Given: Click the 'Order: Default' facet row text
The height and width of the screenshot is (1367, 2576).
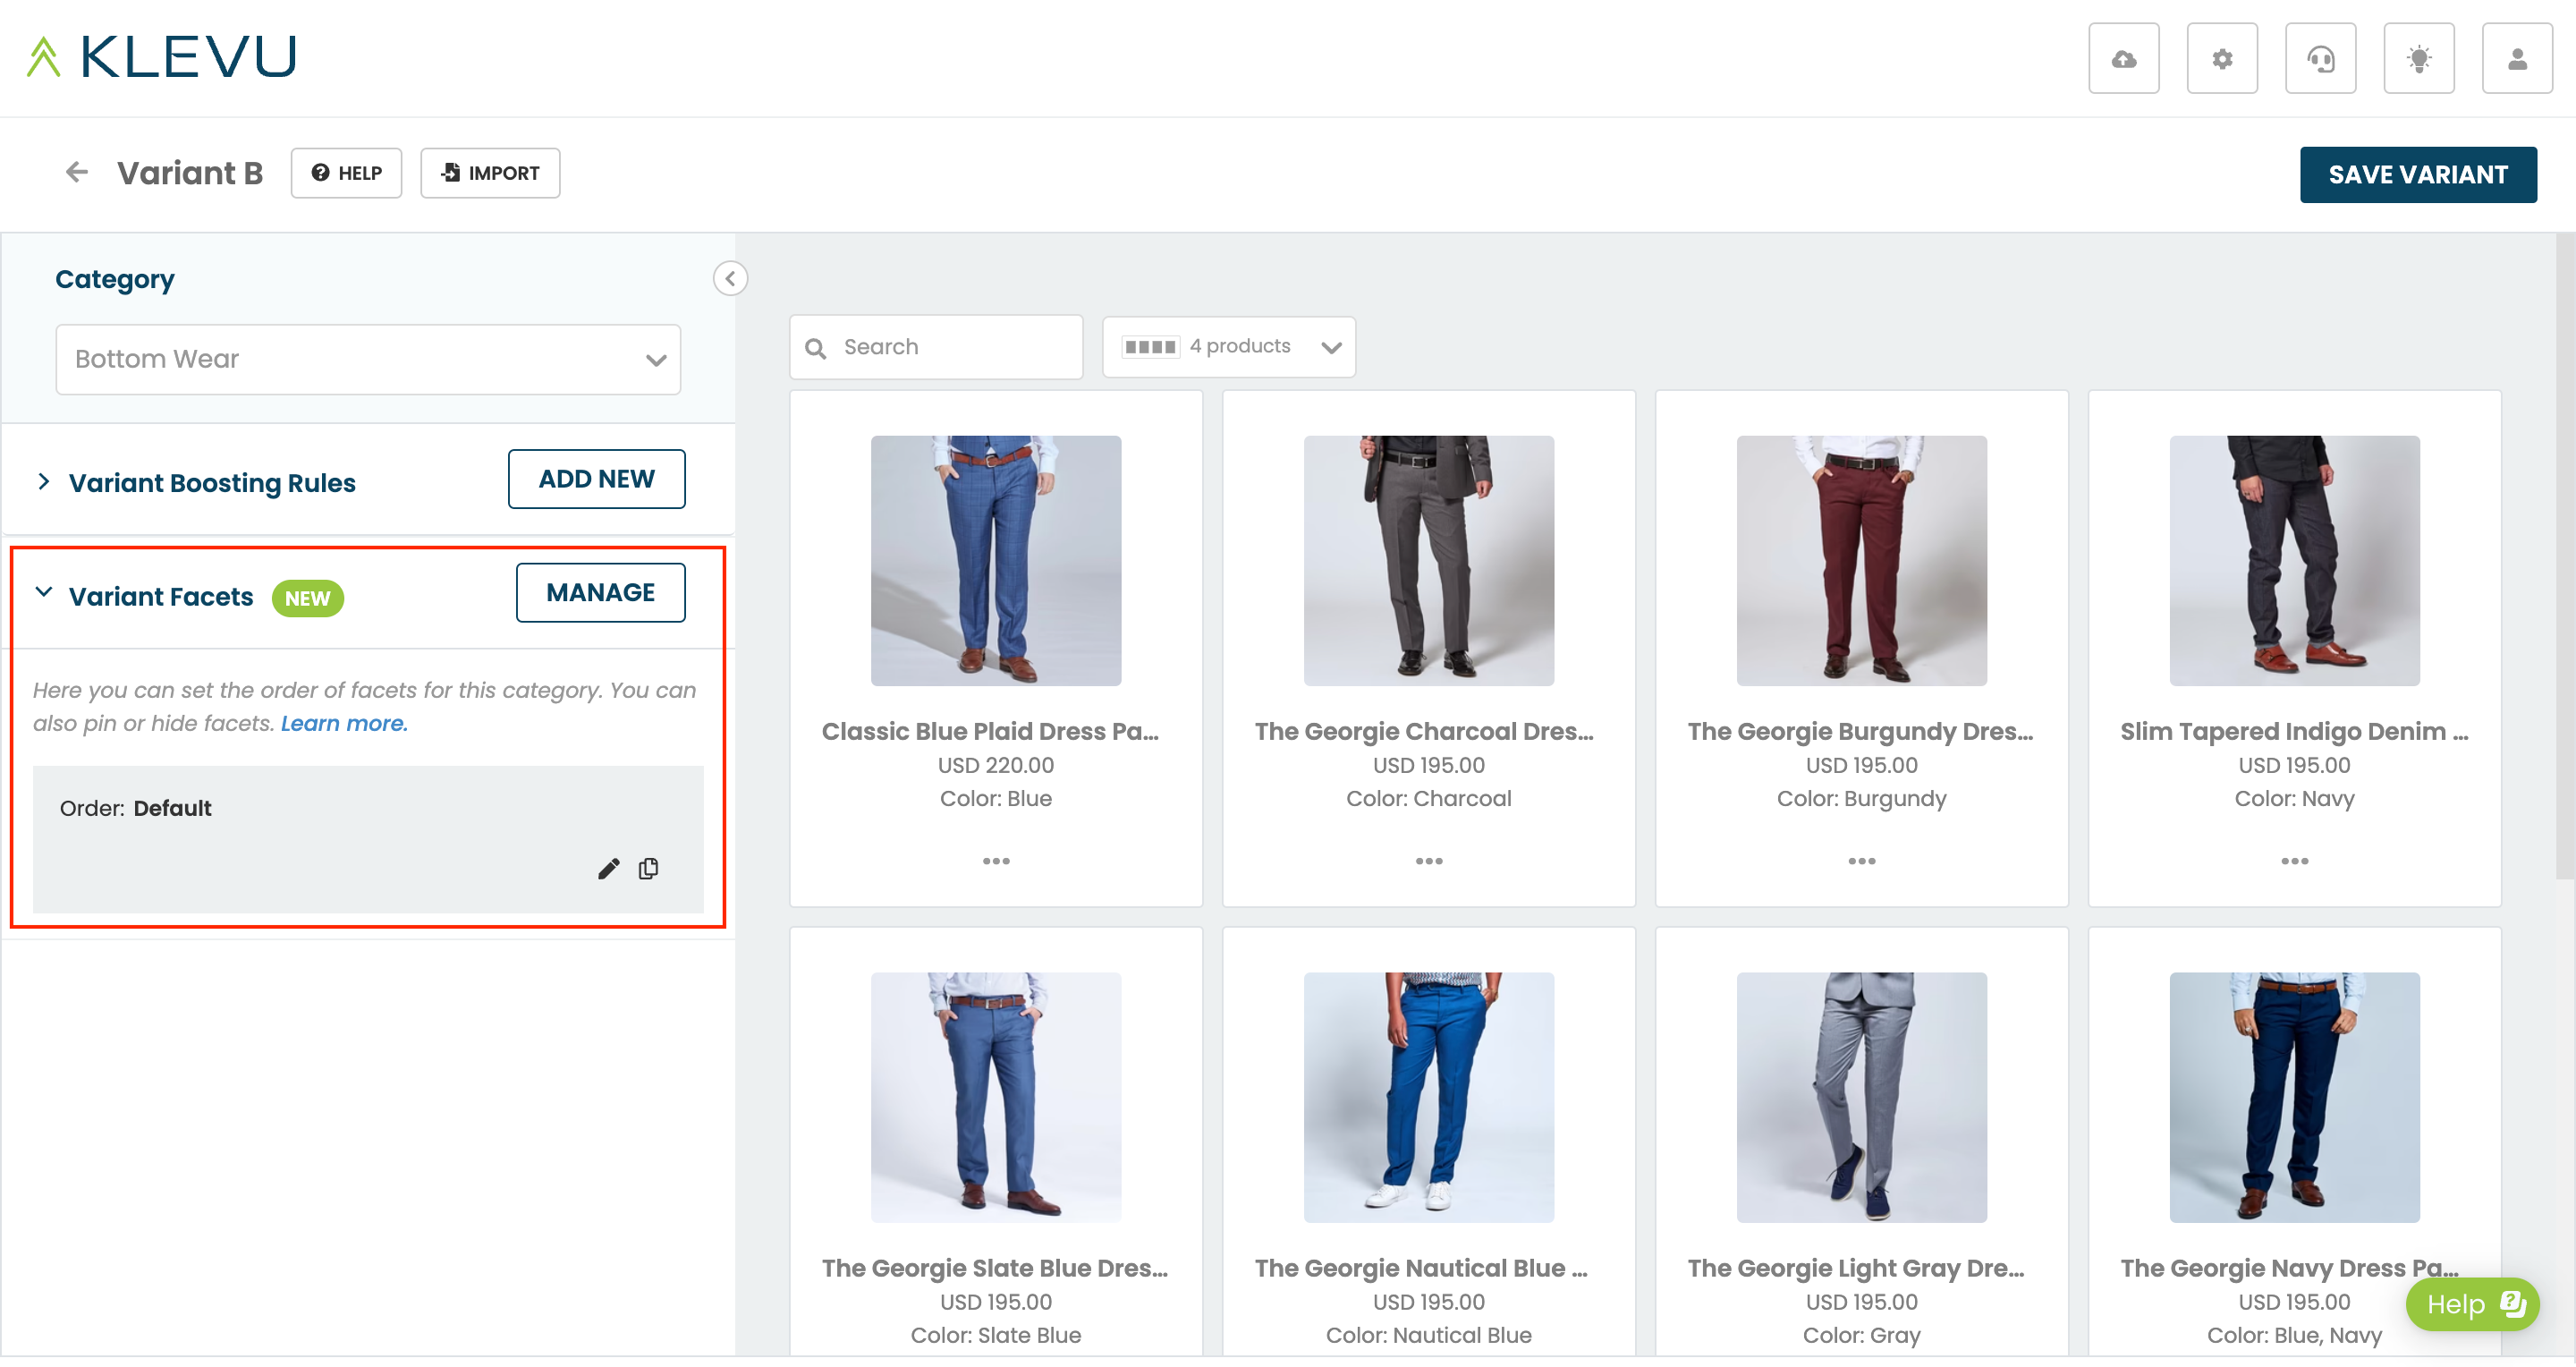Looking at the screenshot, I should [x=135, y=808].
